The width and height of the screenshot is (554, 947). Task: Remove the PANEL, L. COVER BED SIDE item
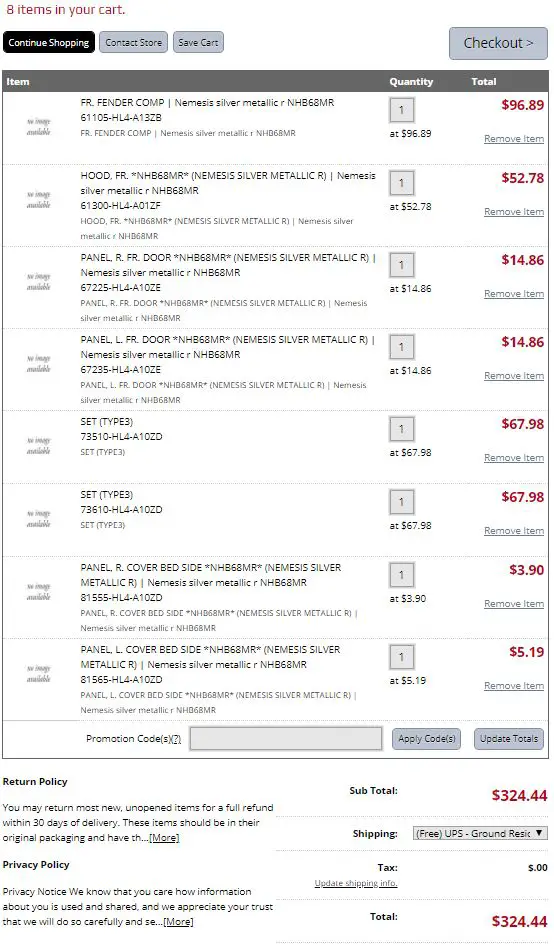(514, 686)
